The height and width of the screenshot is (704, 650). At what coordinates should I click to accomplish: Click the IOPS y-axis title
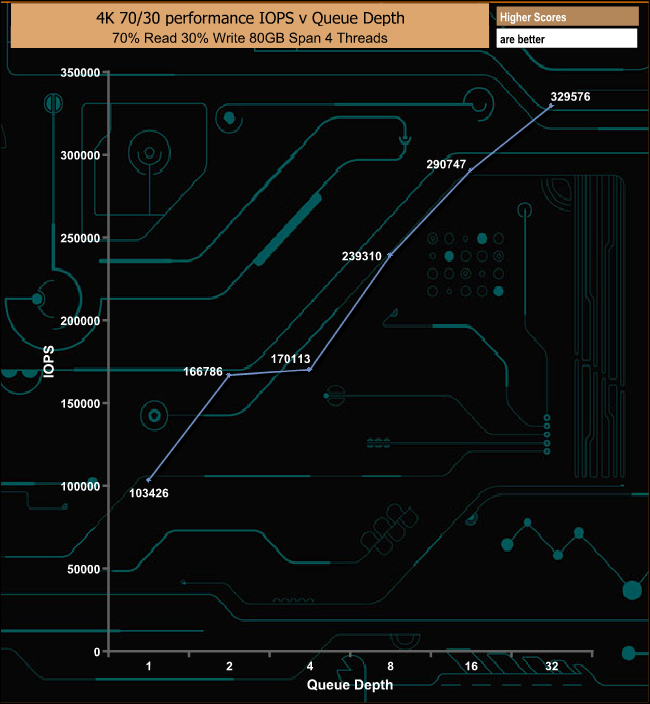tap(49, 361)
